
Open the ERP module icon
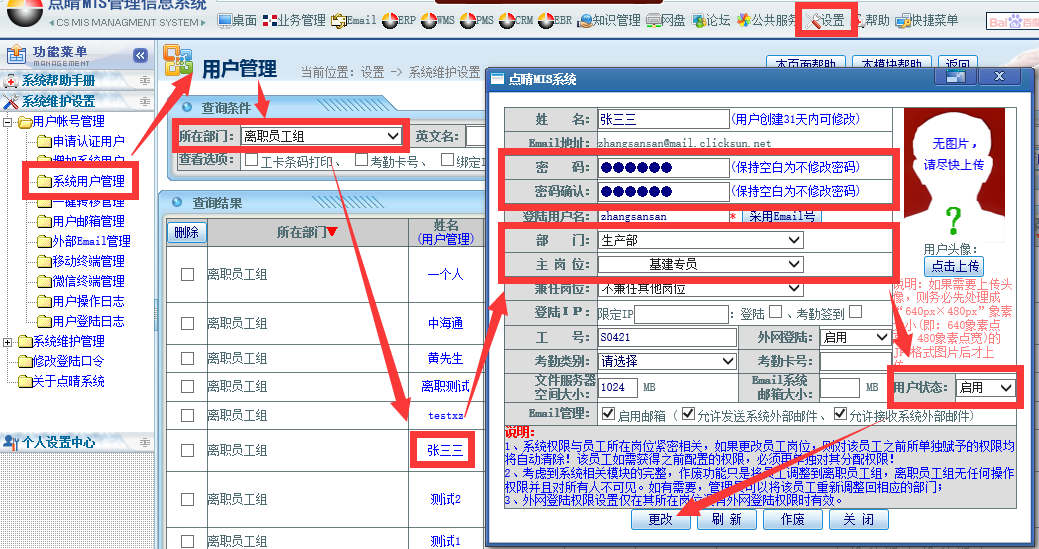pos(400,20)
